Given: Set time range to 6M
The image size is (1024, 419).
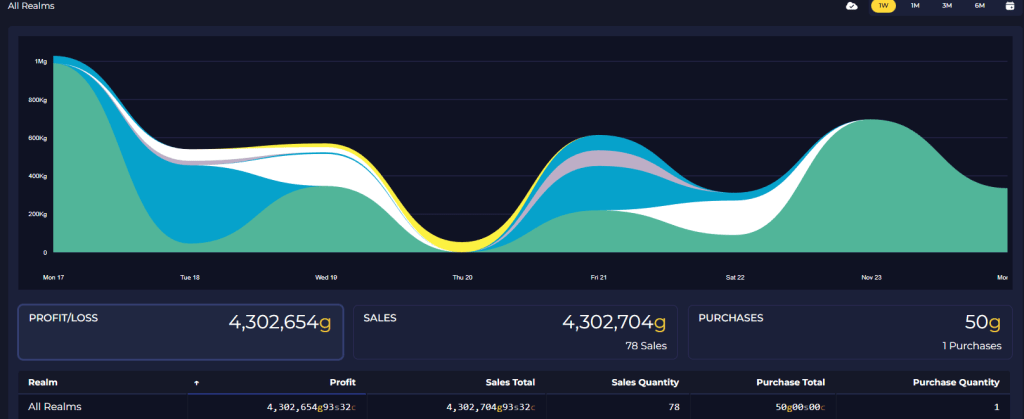Looking at the screenshot, I should coord(979,6).
